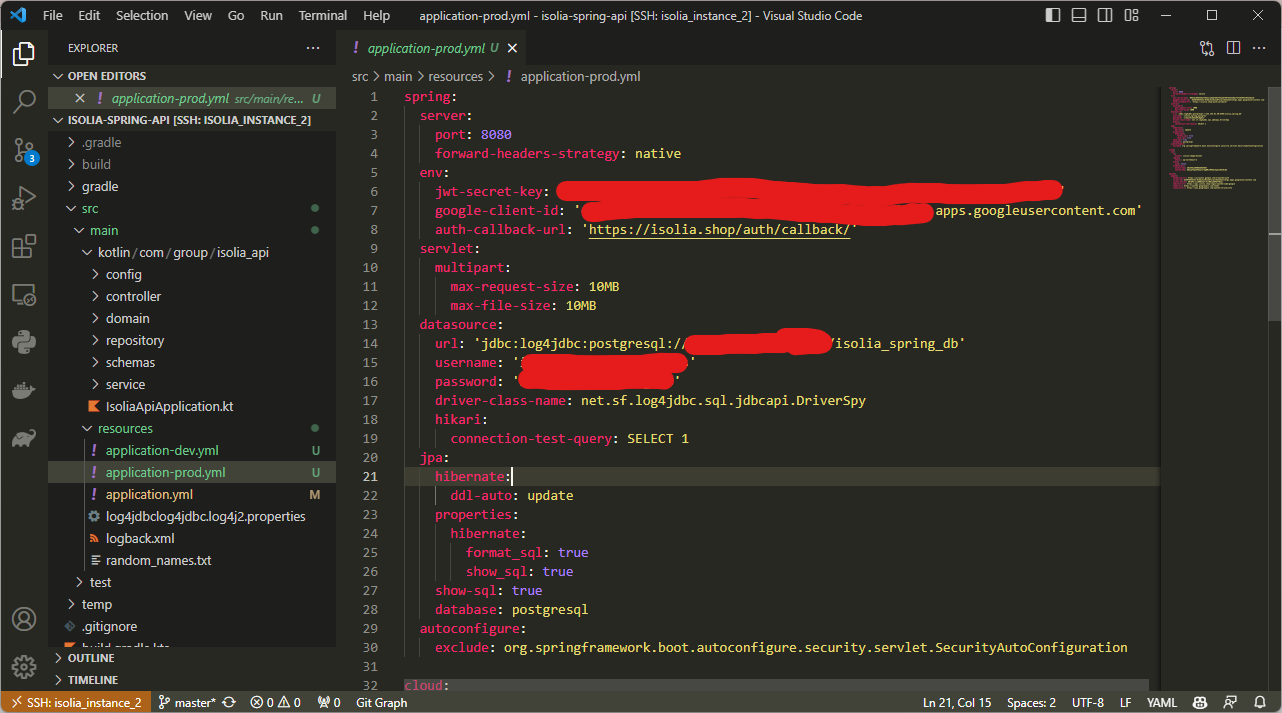Collapse the resources folder
Viewport: 1282px width, 713px height.
(x=192, y=428)
